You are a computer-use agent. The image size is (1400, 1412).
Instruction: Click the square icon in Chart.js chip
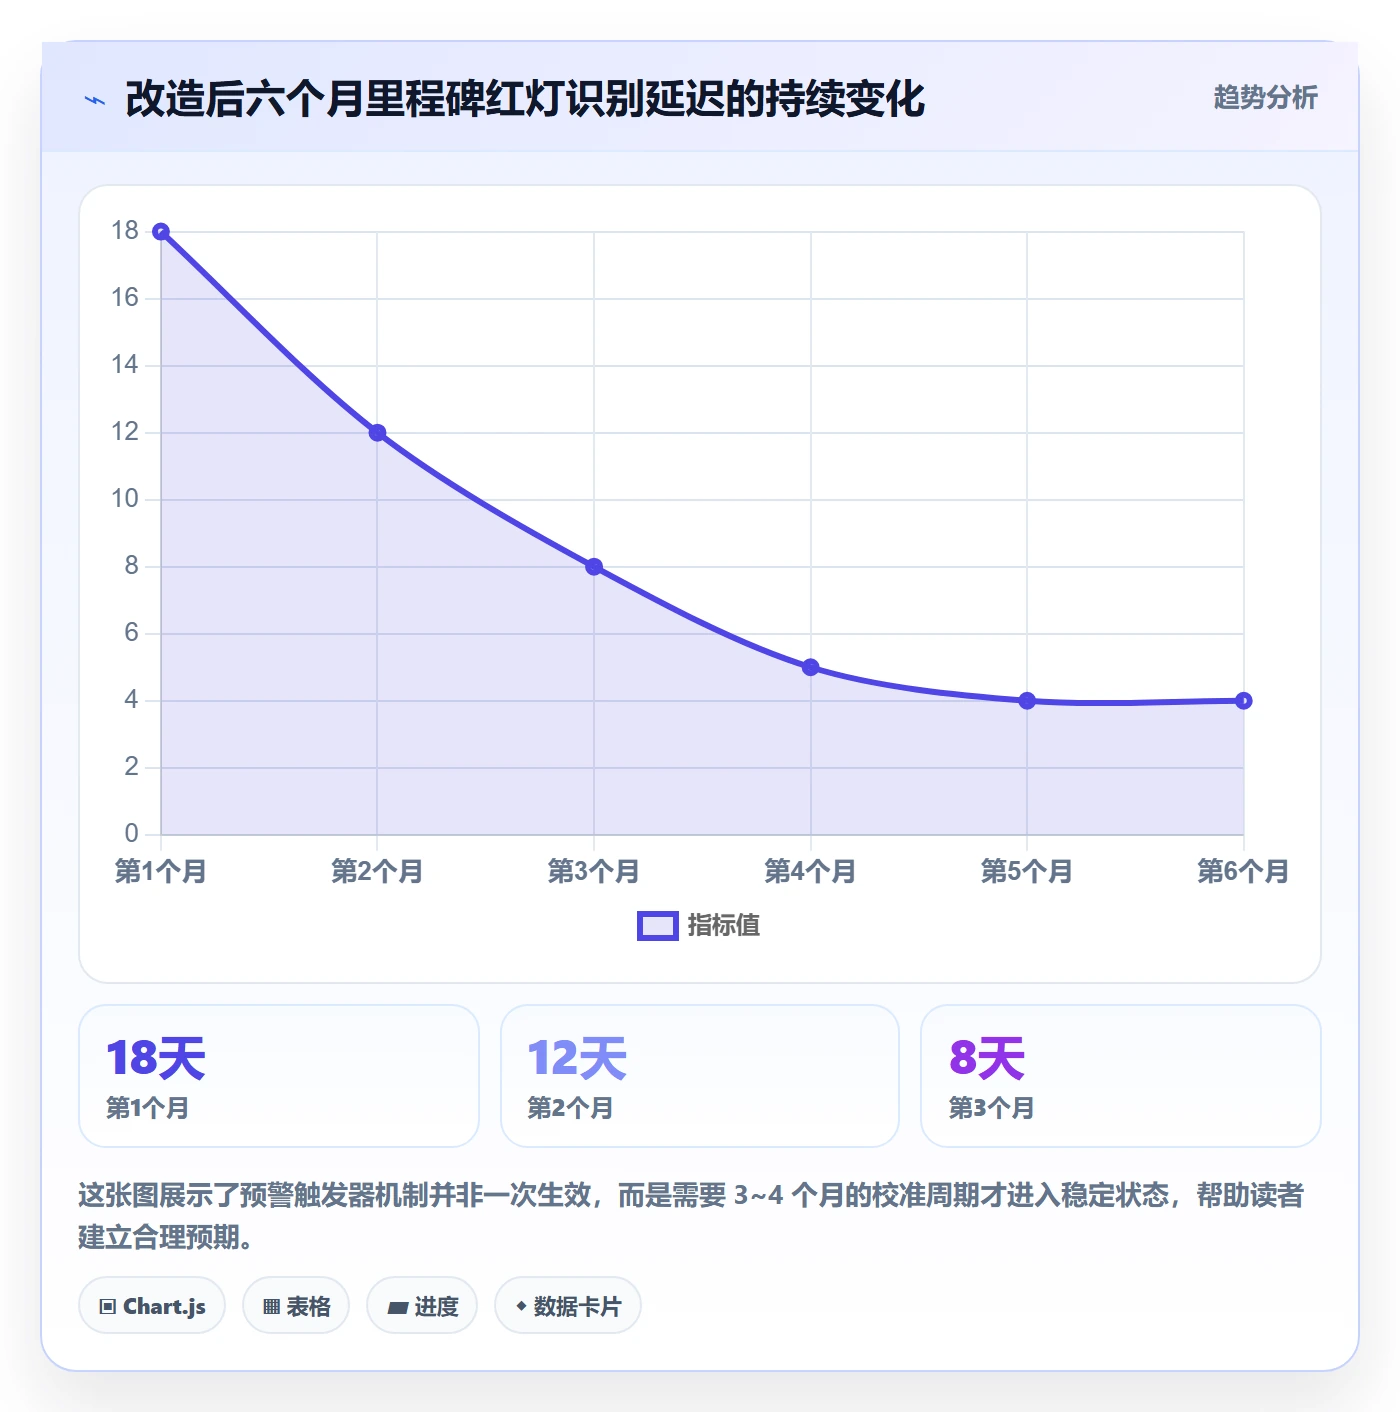tap(108, 1307)
